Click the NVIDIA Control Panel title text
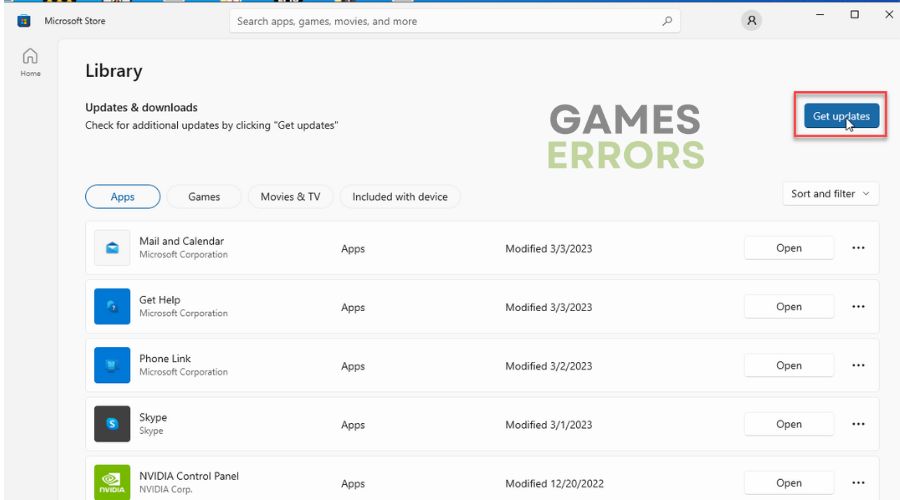This screenshot has width=900, height=500. pyautogui.click(x=189, y=476)
